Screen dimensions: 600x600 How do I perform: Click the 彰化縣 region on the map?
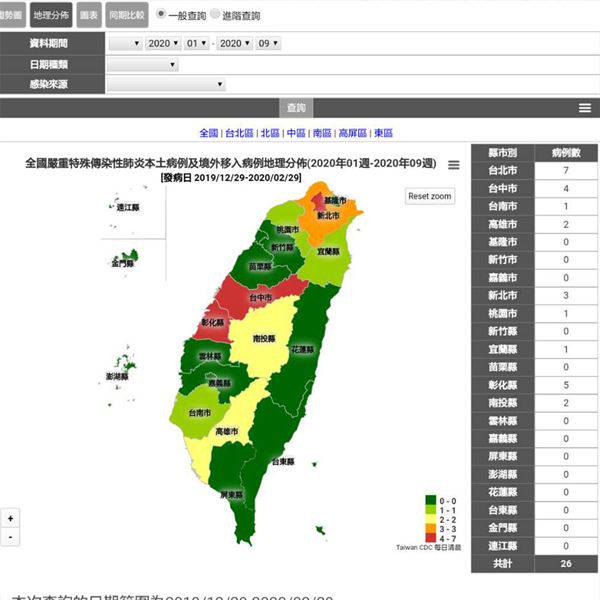[212, 323]
